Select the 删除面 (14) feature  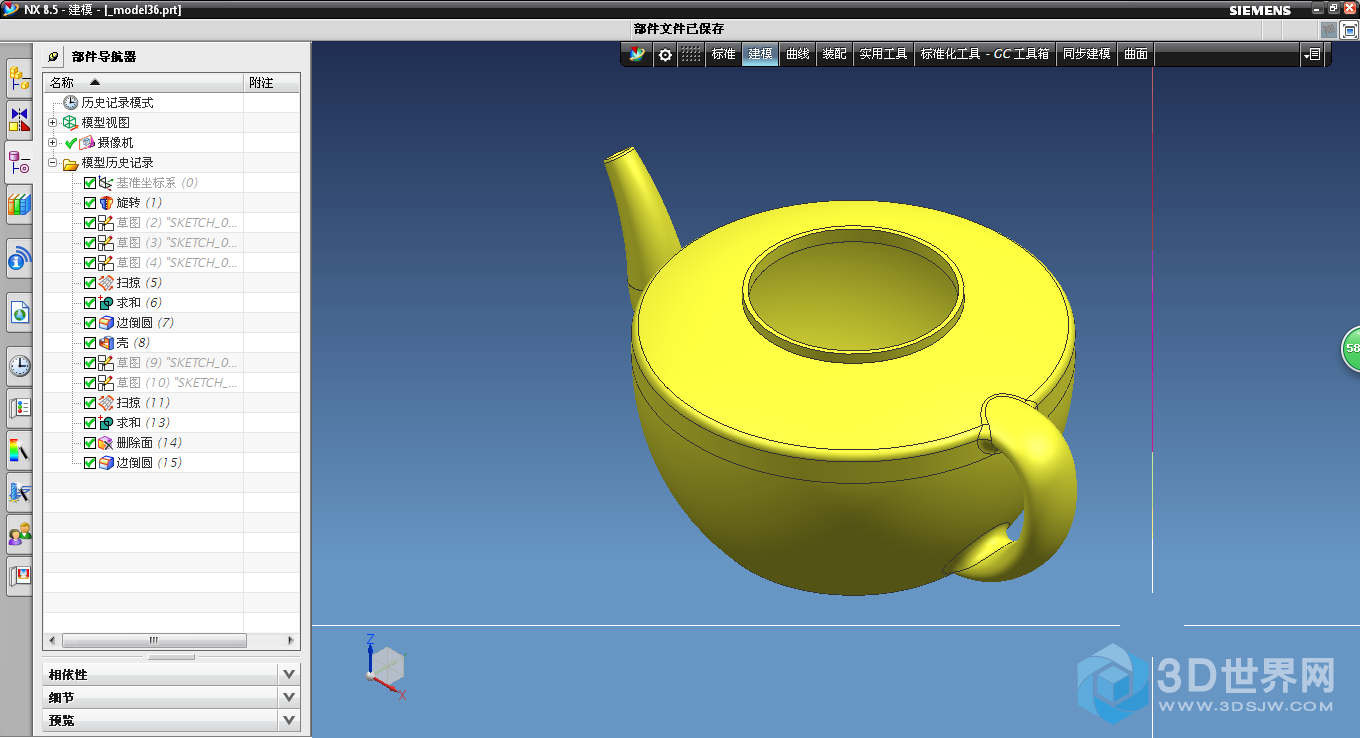(x=140, y=443)
